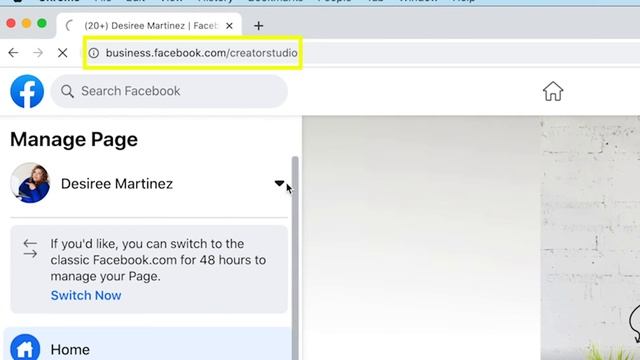Close the Desiree Martinez Facebook tab
The image size is (640, 360).
tap(229, 26)
